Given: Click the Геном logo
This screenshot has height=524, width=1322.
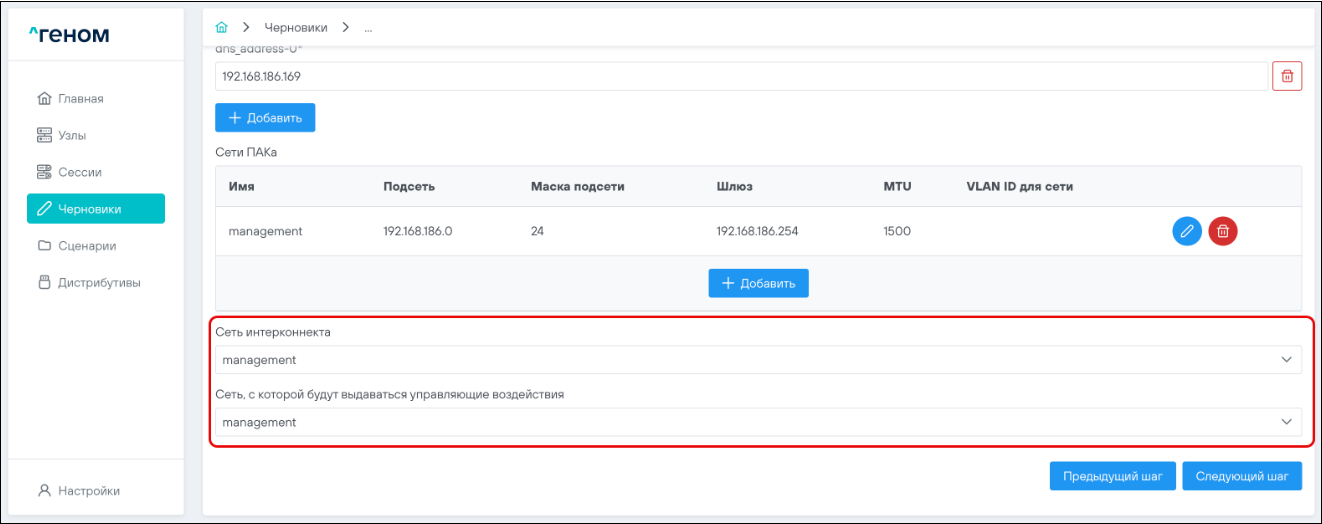Looking at the screenshot, I should (69, 36).
